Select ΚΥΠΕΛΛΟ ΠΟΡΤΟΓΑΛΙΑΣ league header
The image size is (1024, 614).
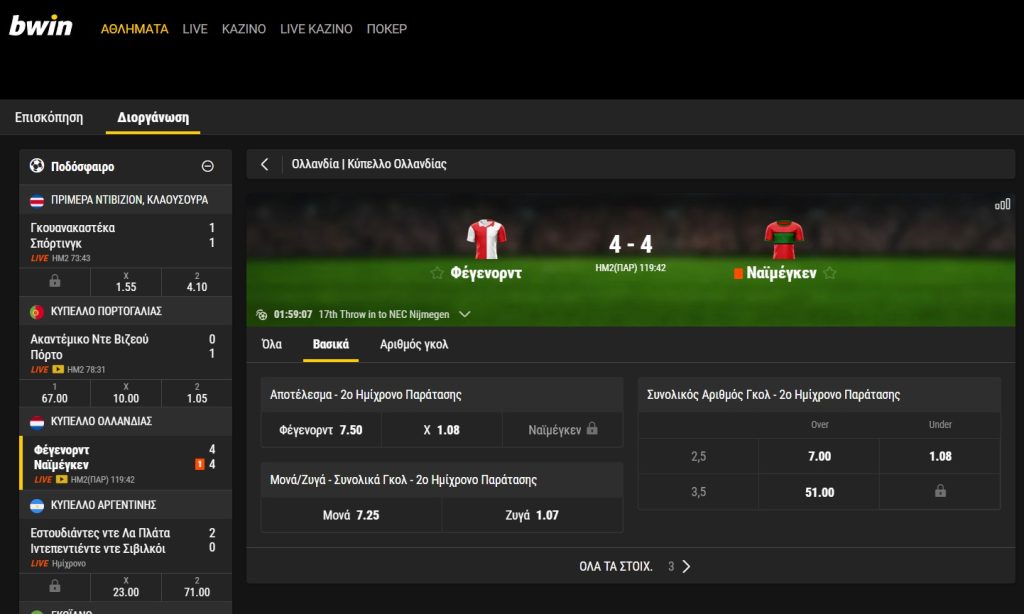[125, 312]
